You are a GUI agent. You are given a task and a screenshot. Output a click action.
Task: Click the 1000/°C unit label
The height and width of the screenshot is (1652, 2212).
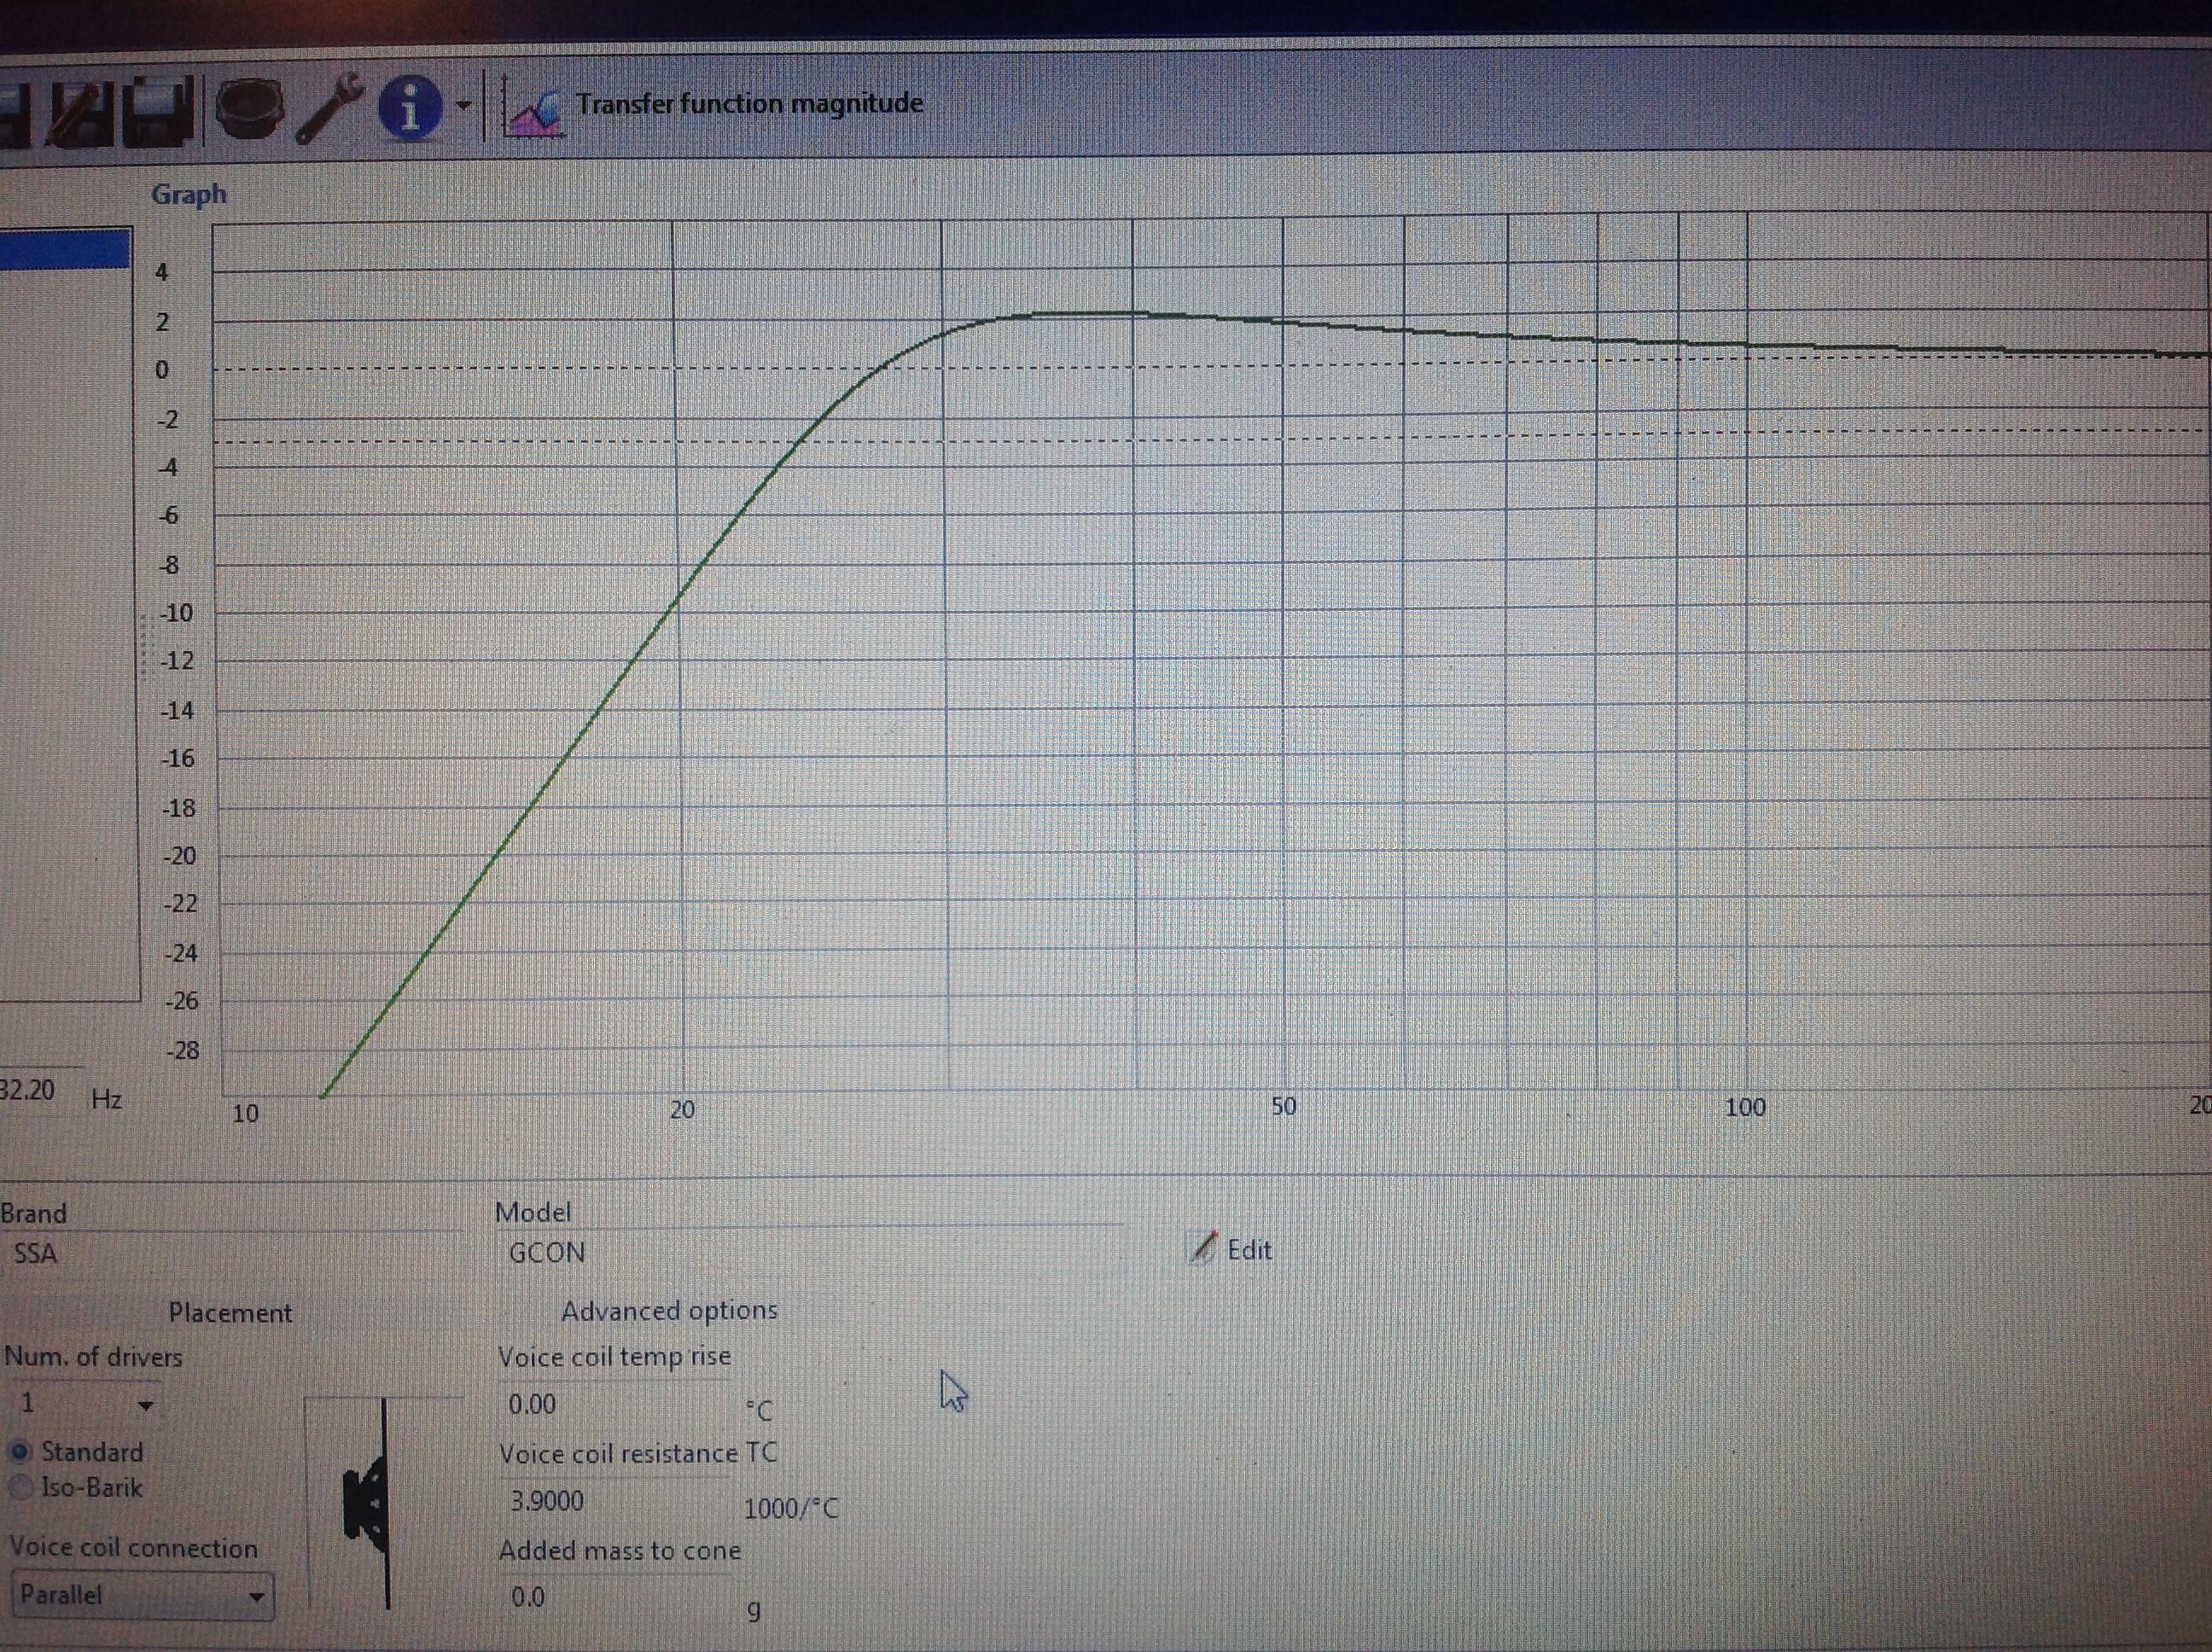[791, 1508]
